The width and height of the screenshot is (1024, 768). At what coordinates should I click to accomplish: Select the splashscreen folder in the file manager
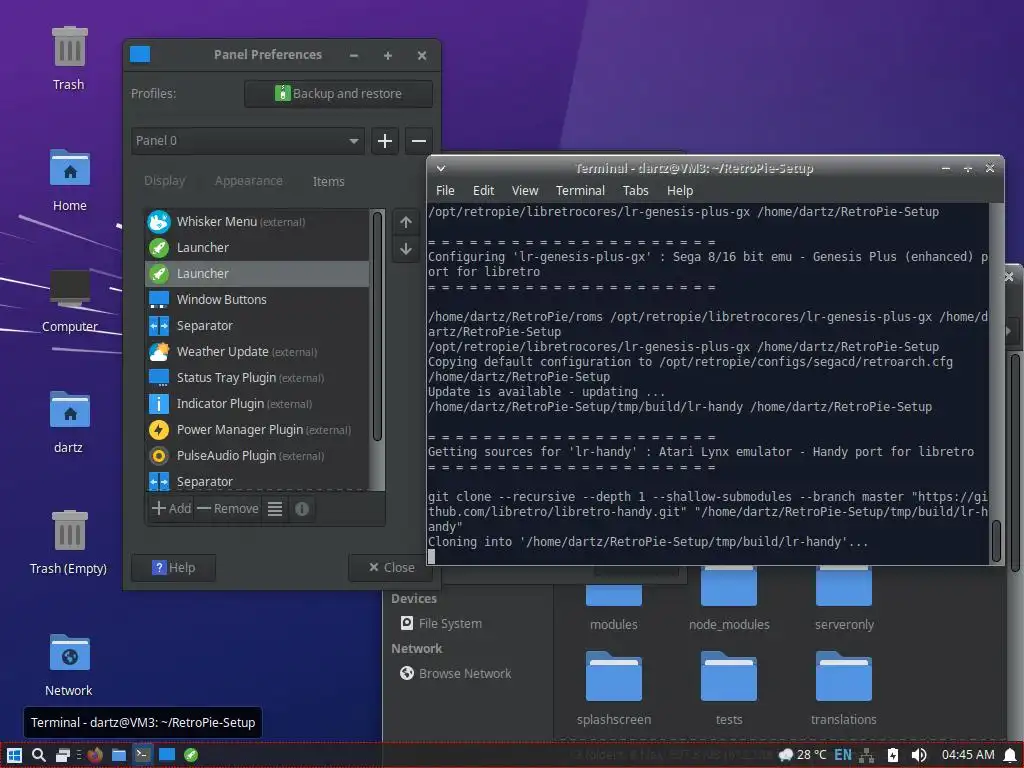[x=614, y=689]
